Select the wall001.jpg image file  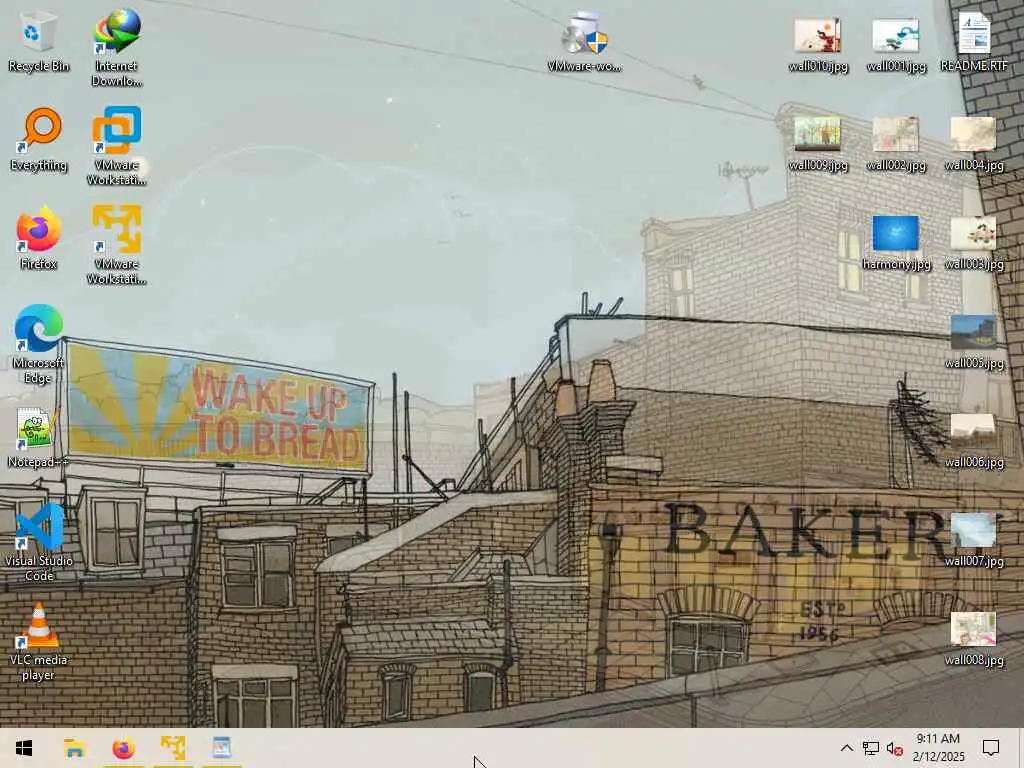coord(896,44)
